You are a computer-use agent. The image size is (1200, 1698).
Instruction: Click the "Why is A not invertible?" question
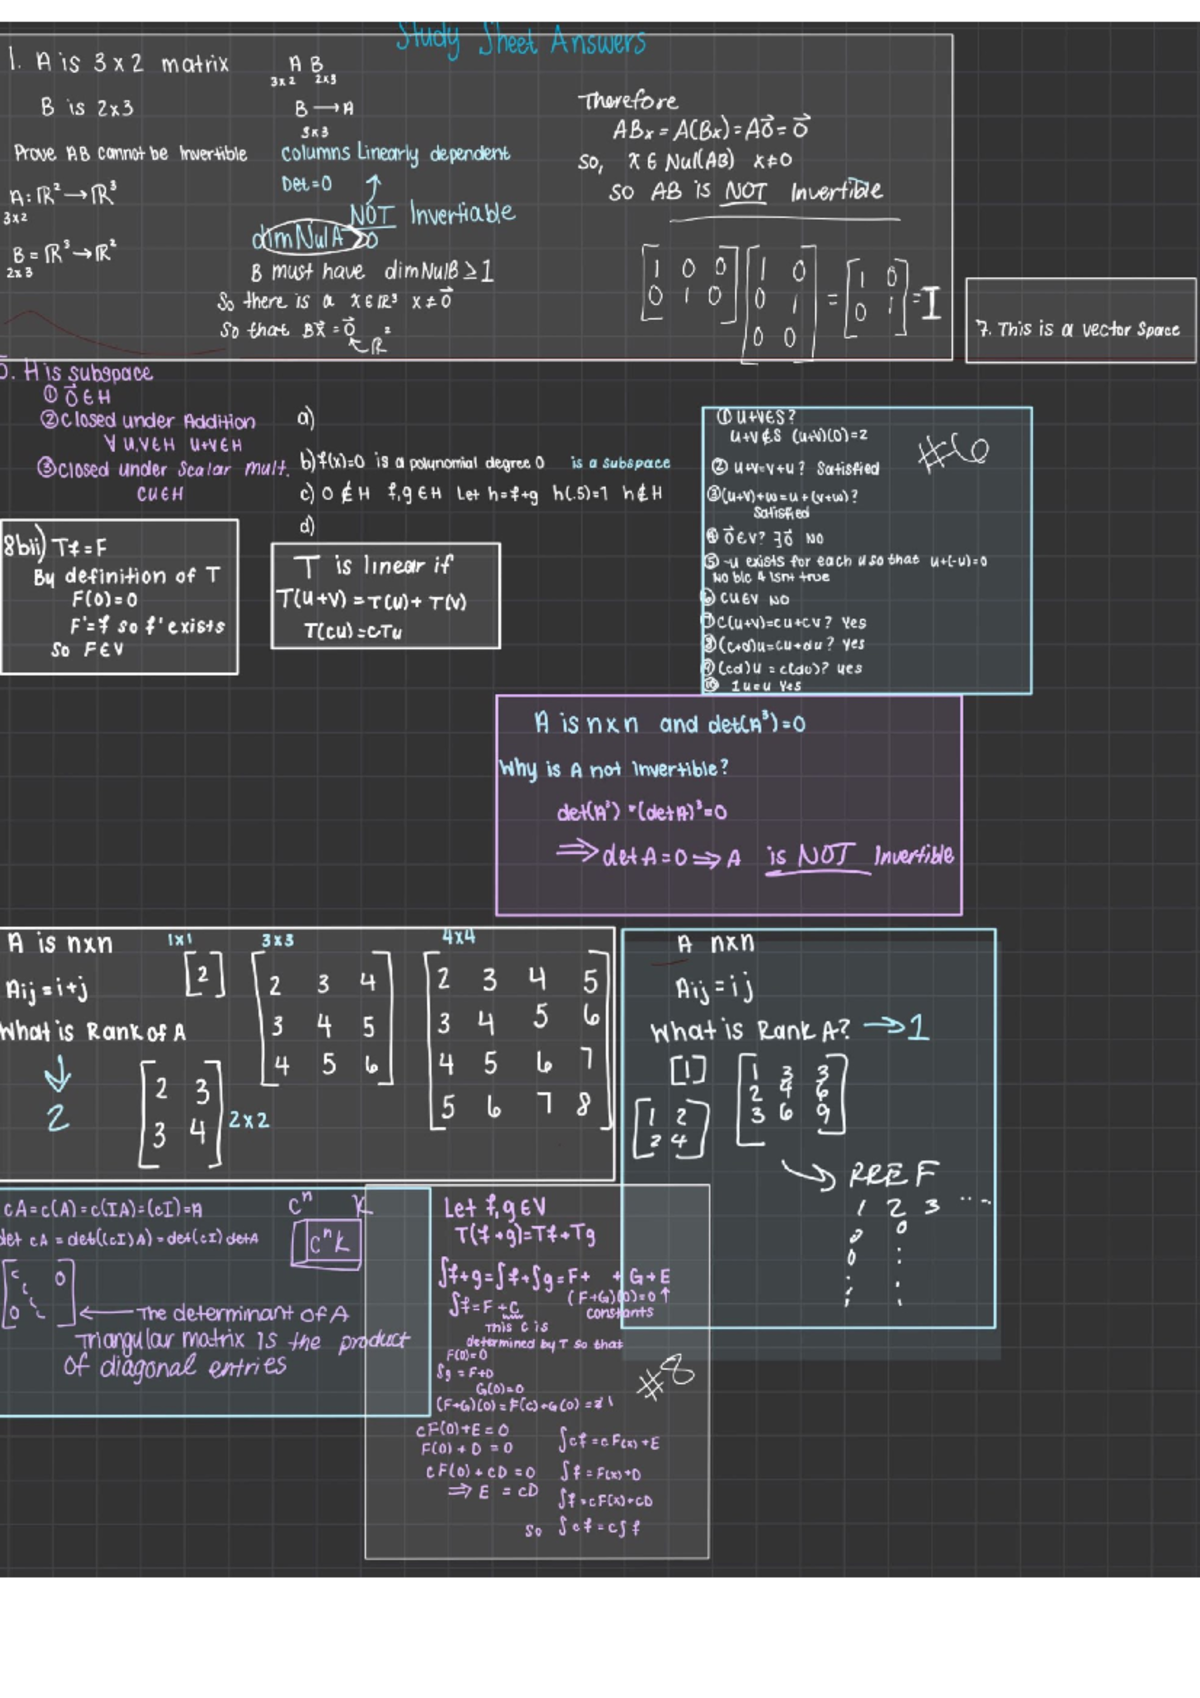(614, 769)
